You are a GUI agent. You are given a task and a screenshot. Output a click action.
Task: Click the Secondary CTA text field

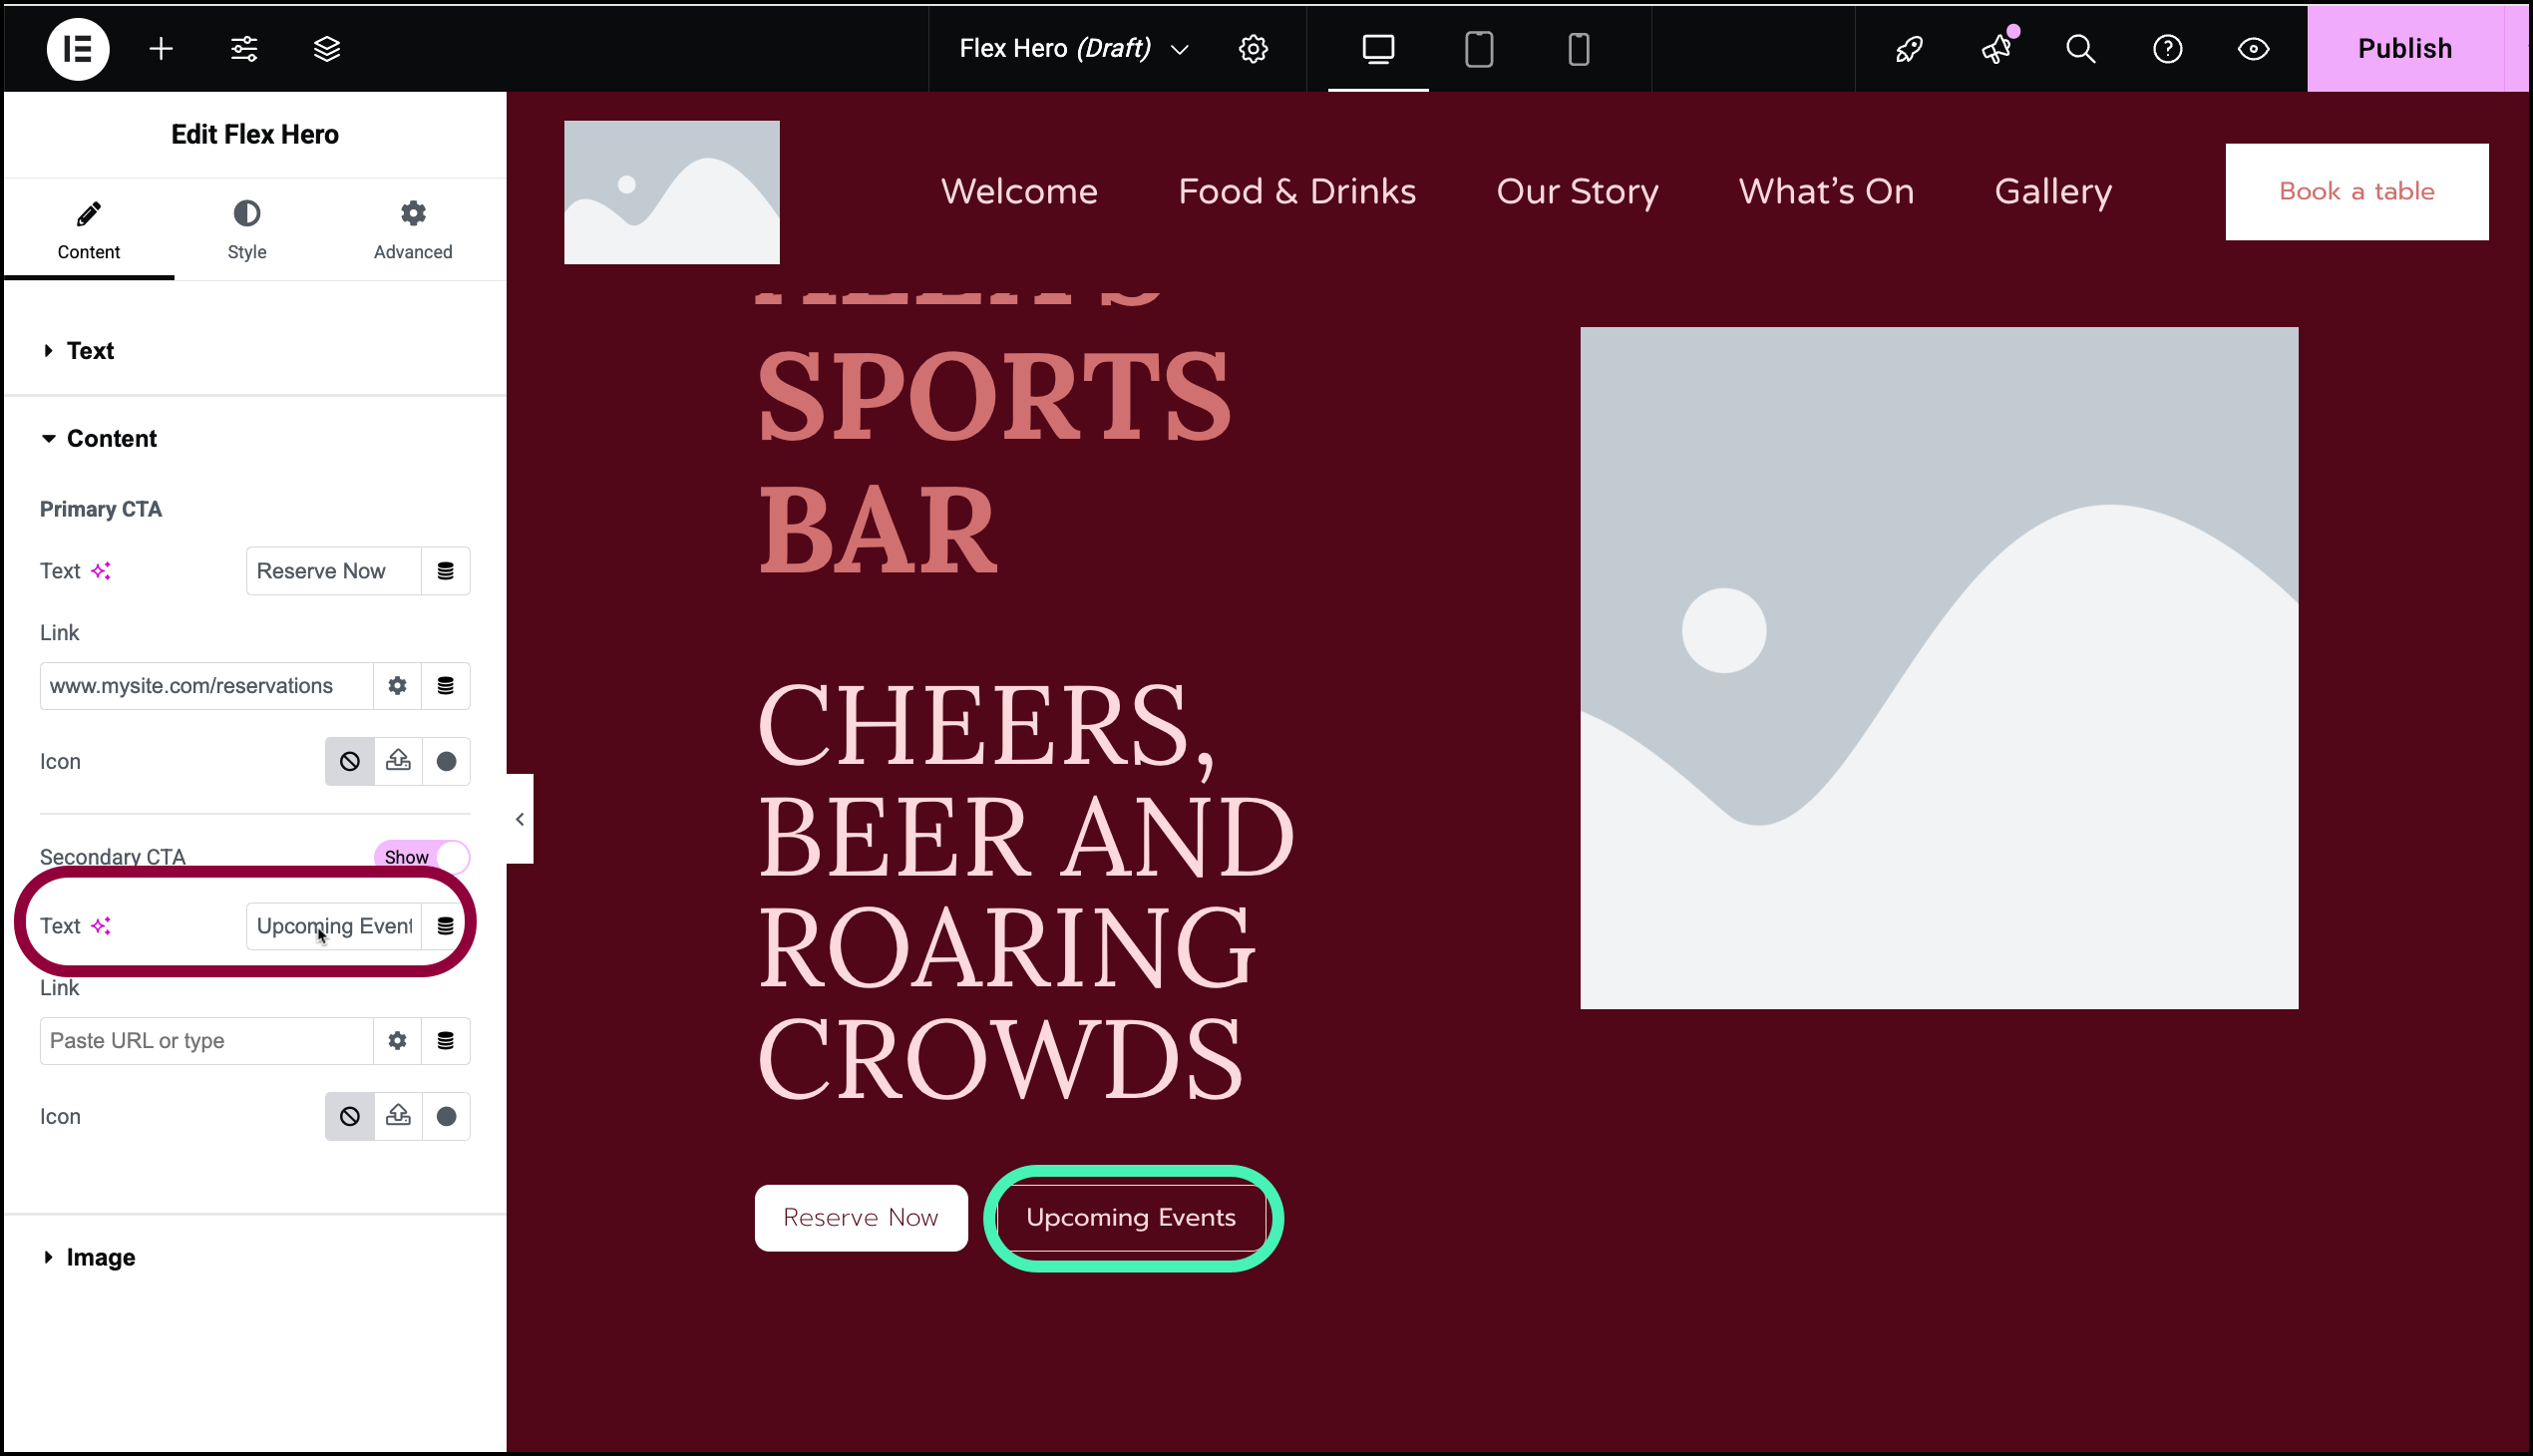click(334, 926)
